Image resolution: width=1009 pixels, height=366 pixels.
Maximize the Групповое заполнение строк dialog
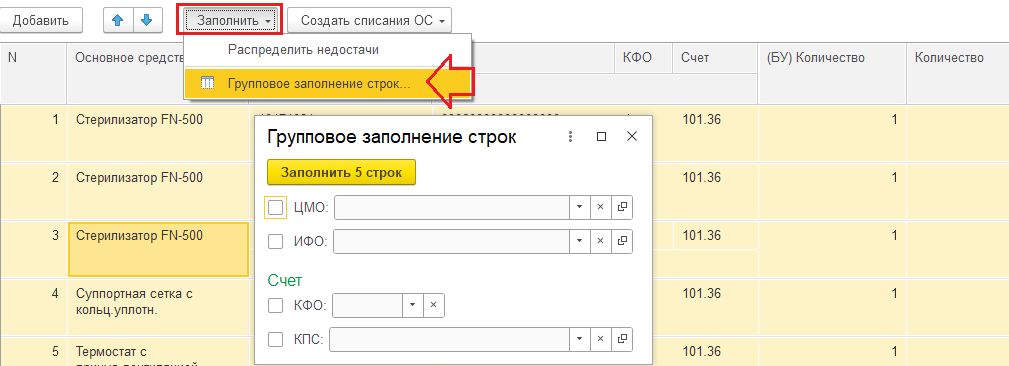coord(602,136)
